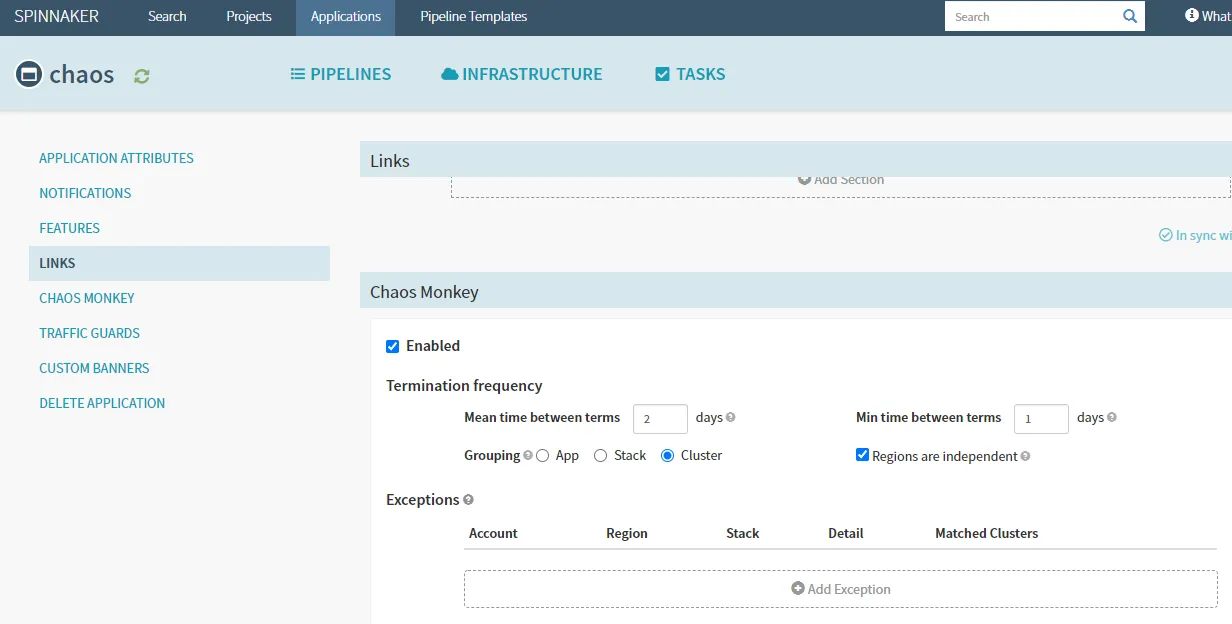Open Delete Application in sidebar

coord(102,403)
